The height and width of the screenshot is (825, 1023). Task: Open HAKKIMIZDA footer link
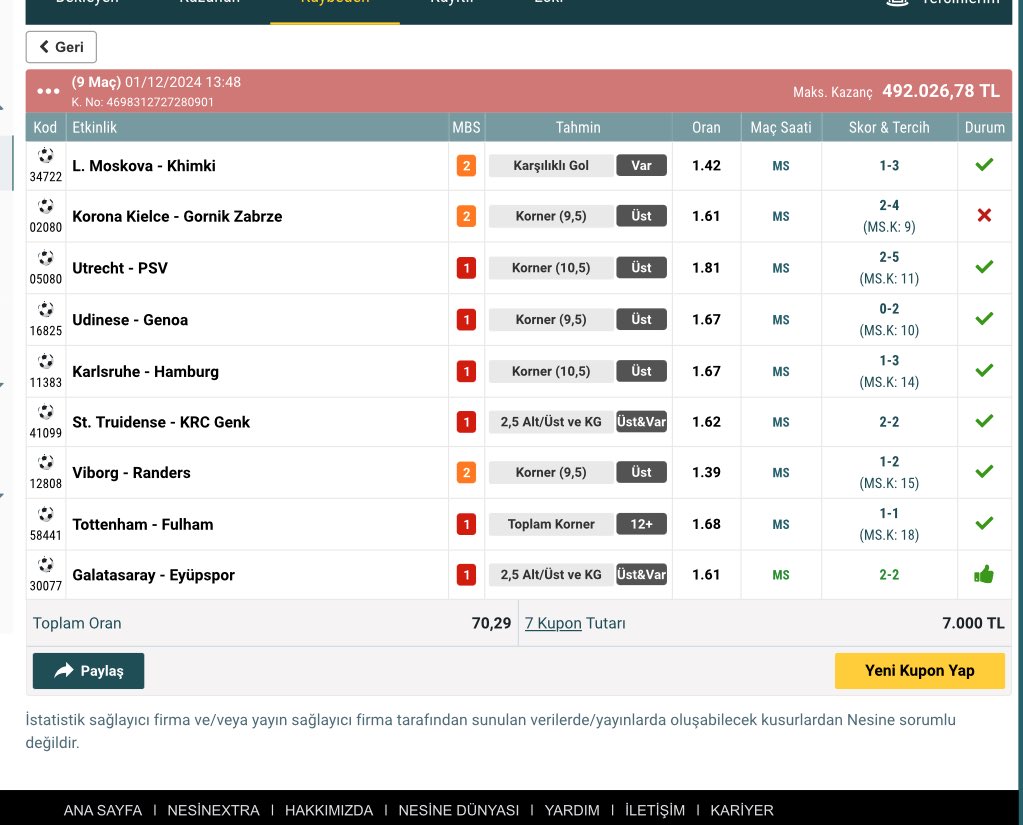[329, 810]
